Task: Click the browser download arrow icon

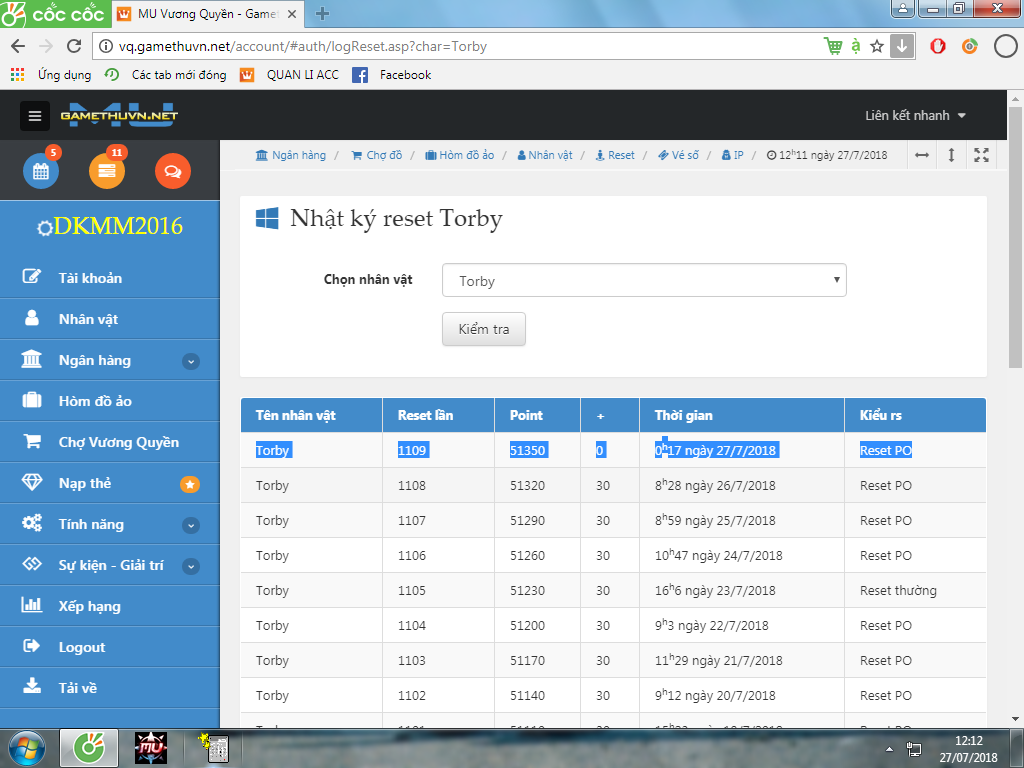Action: (902, 46)
